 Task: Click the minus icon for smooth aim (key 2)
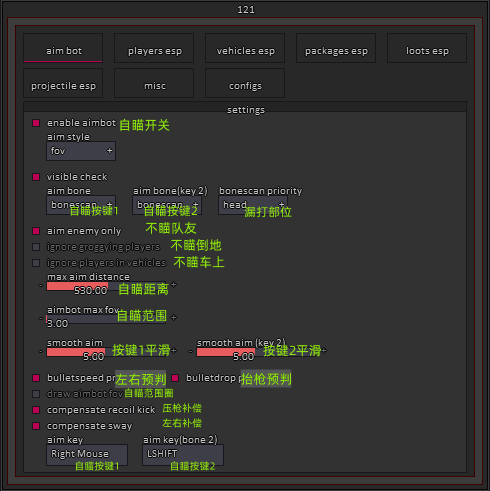tap(190, 351)
